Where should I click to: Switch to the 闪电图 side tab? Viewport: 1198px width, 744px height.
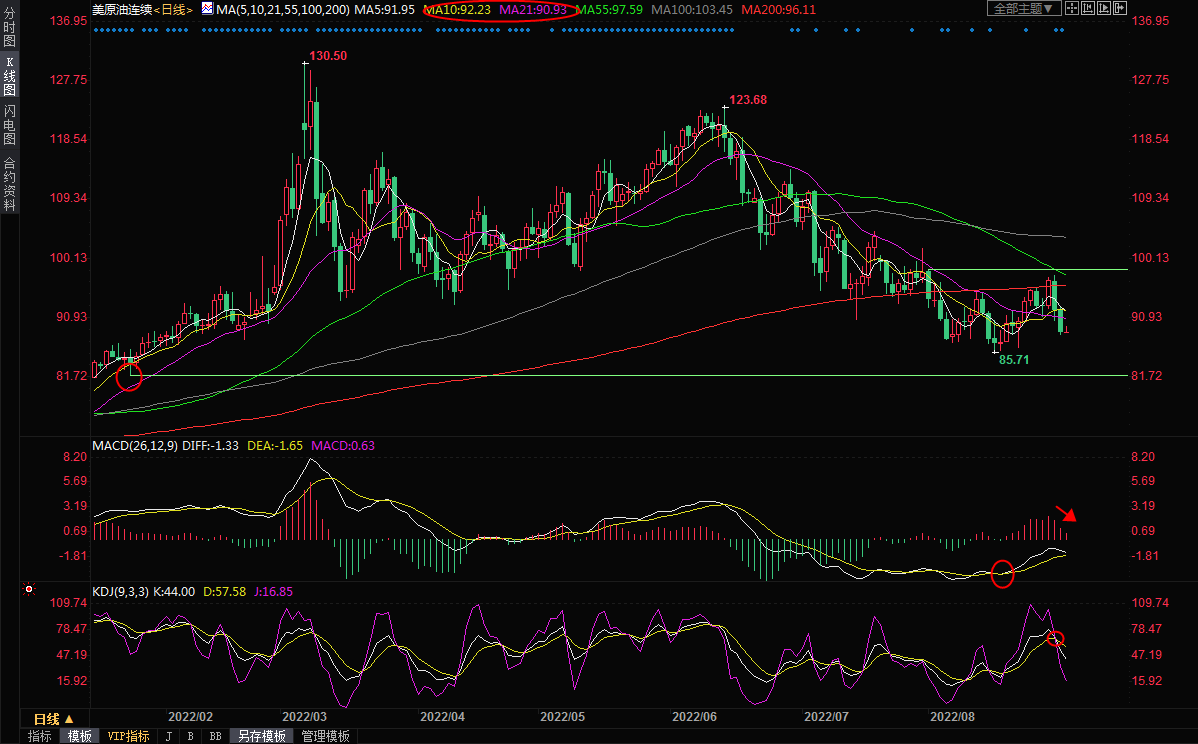[x=9, y=125]
